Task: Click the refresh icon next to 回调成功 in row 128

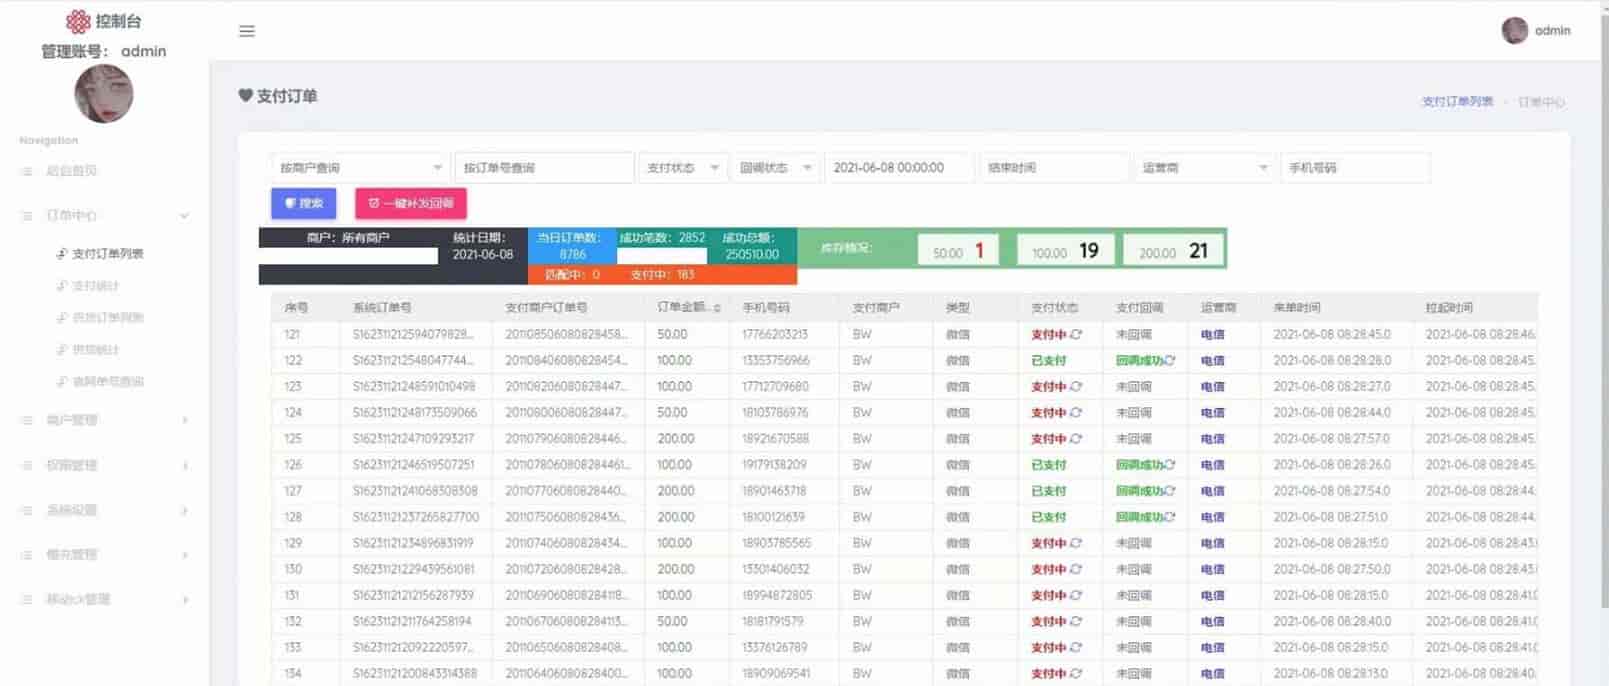Action: click(1169, 517)
